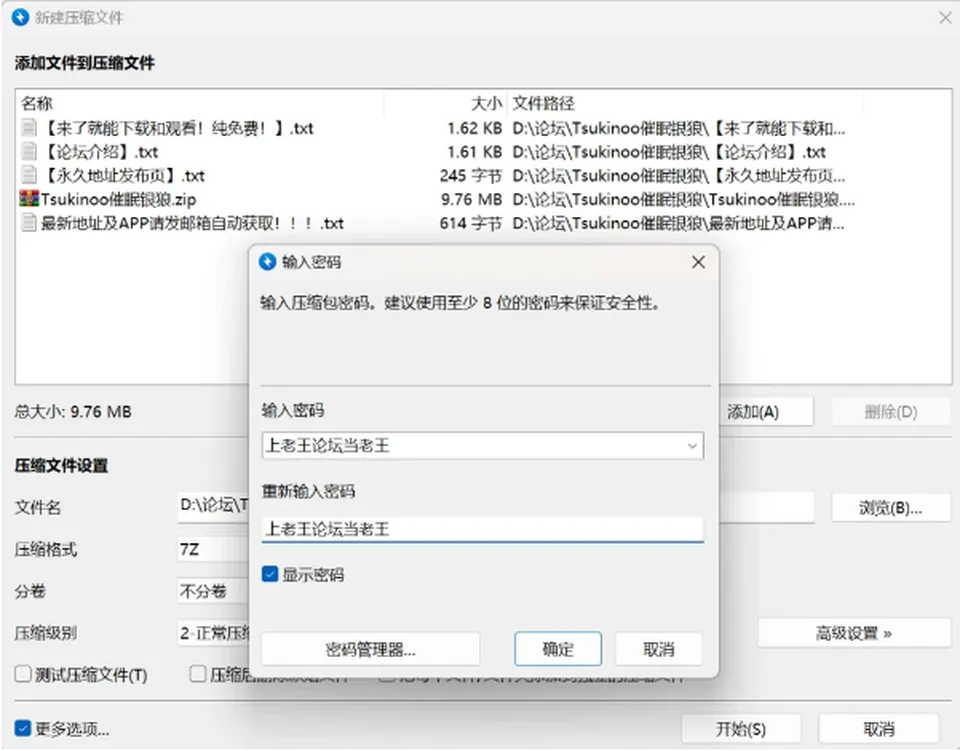Click the 添加(A) button
Viewport: 960px width, 751px height.
(766, 412)
